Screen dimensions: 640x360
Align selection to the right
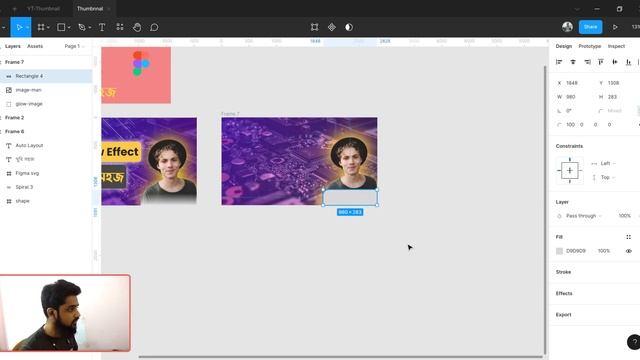[587, 62]
